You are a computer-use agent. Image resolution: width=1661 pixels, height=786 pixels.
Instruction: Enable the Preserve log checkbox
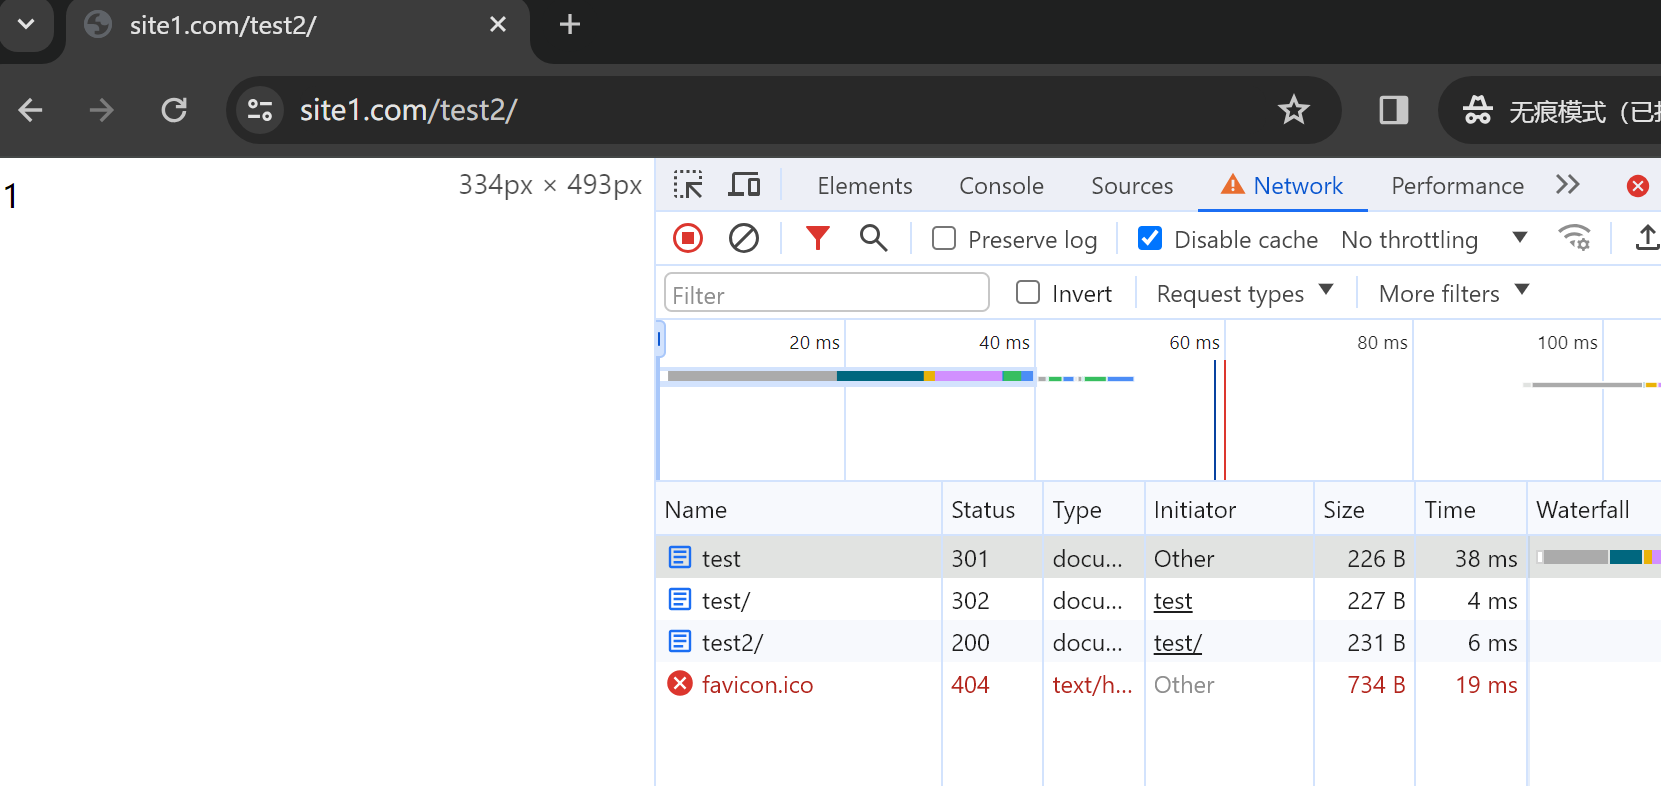[944, 239]
